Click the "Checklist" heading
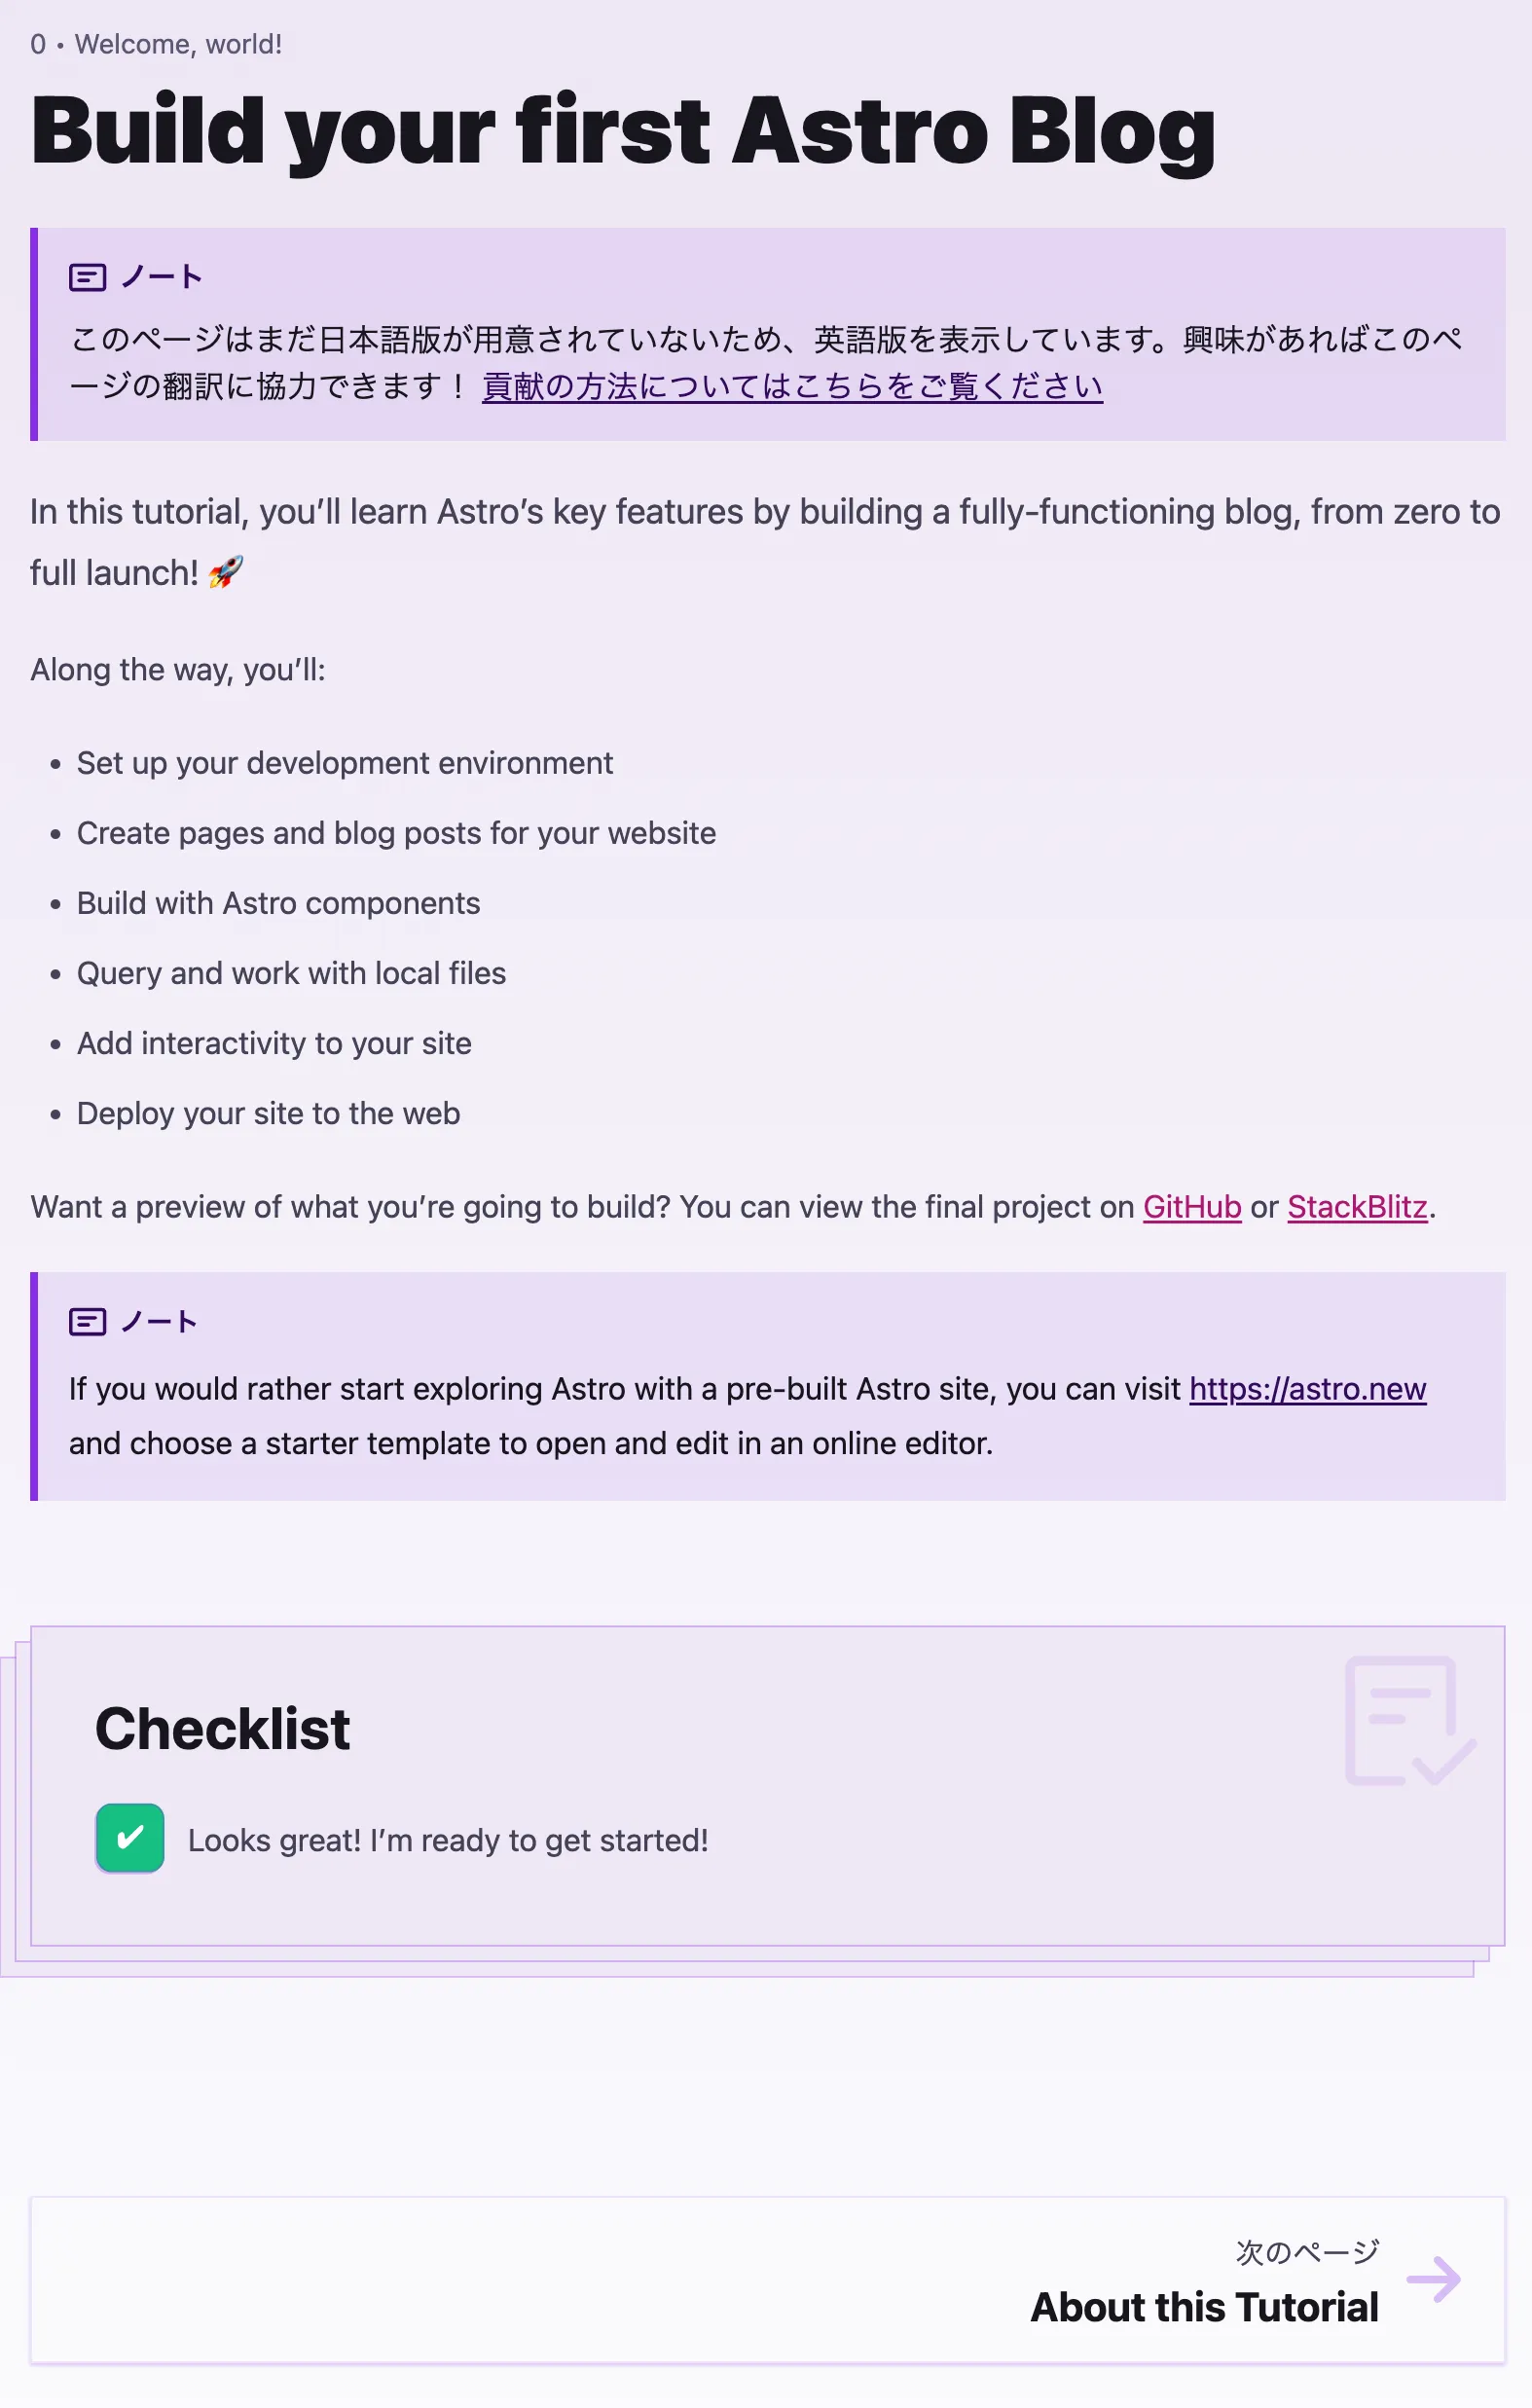1532x2408 pixels. pos(222,1728)
